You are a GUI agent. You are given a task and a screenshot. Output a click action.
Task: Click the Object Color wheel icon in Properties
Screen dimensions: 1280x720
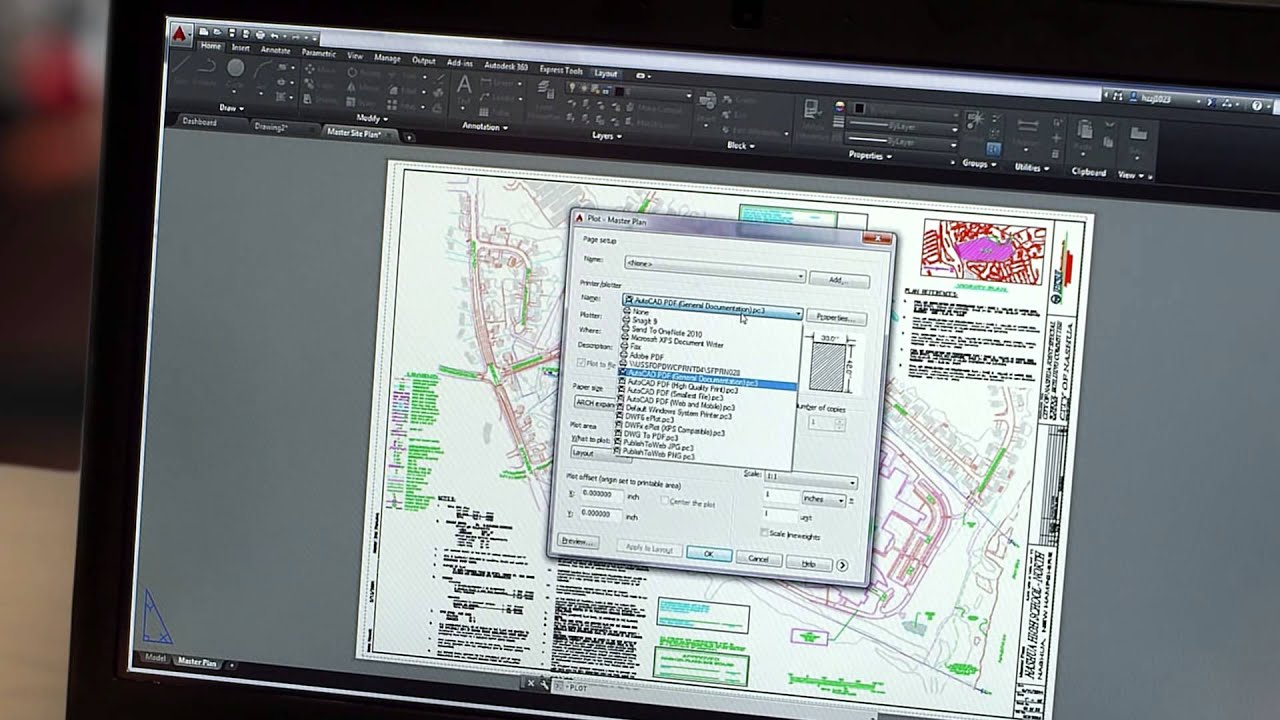(x=840, y=106)
